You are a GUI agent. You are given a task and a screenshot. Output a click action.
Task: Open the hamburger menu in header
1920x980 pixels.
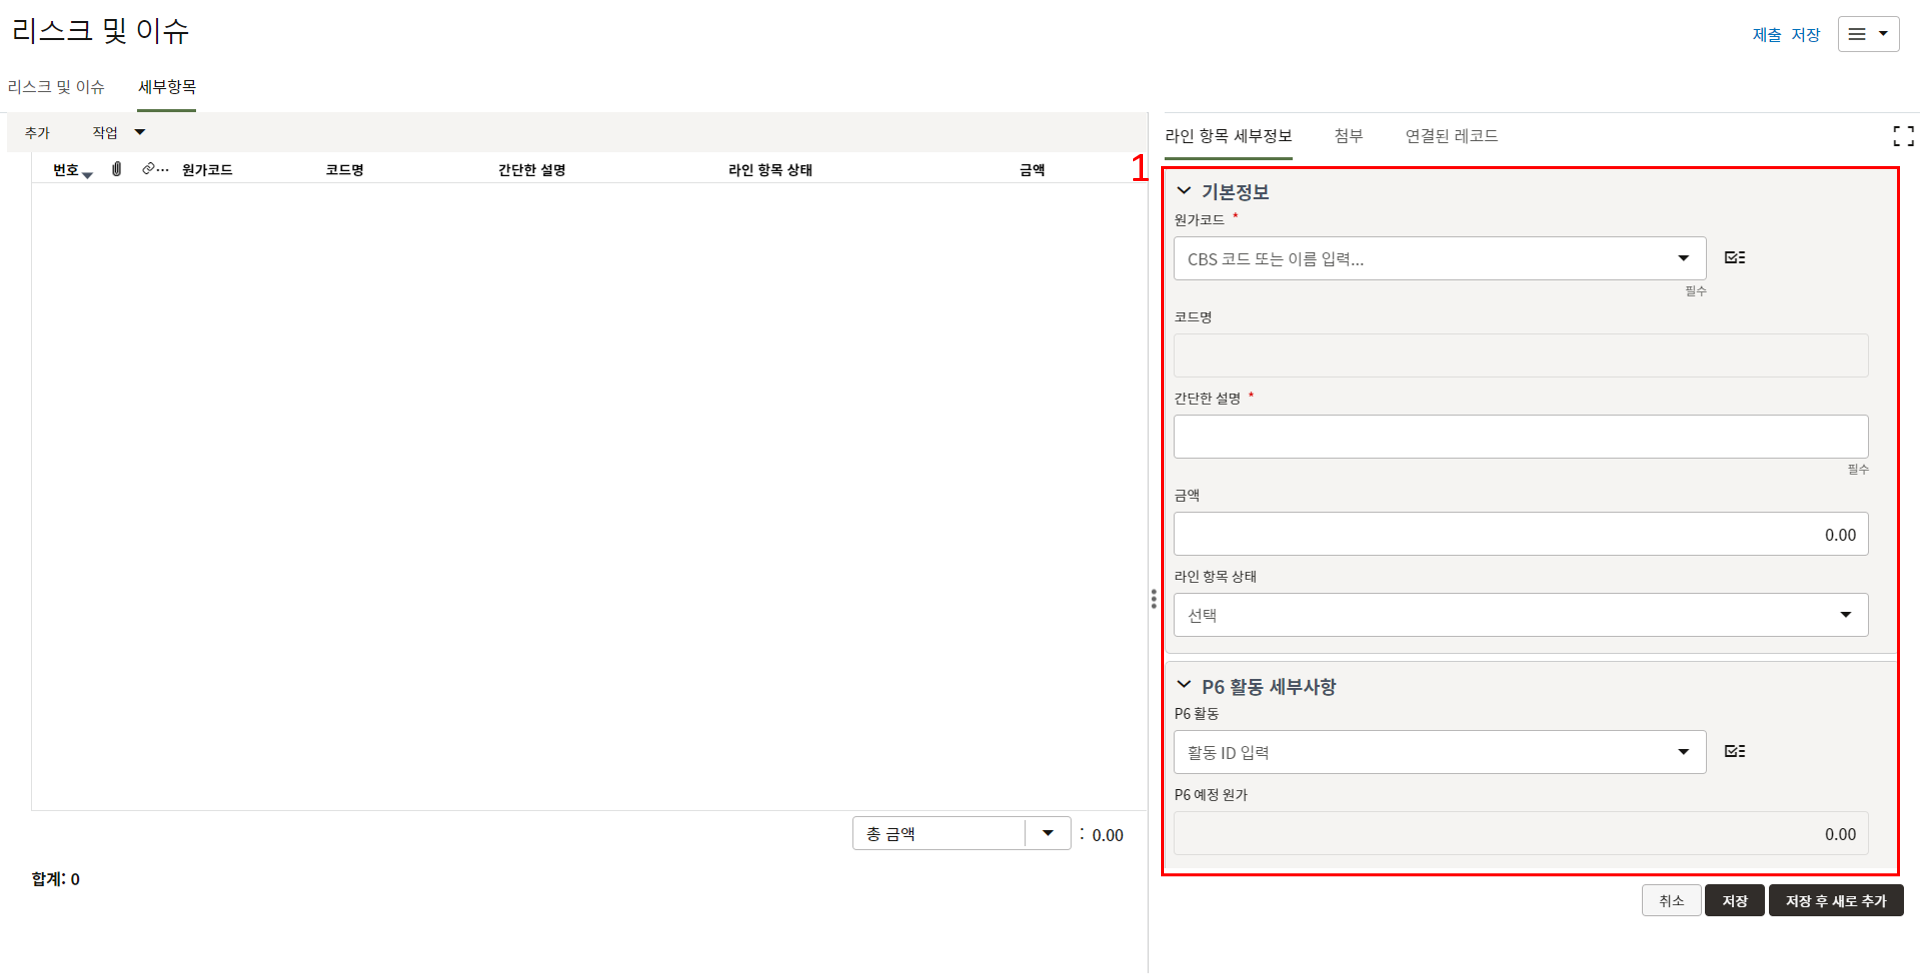[x=1867, y=34]
